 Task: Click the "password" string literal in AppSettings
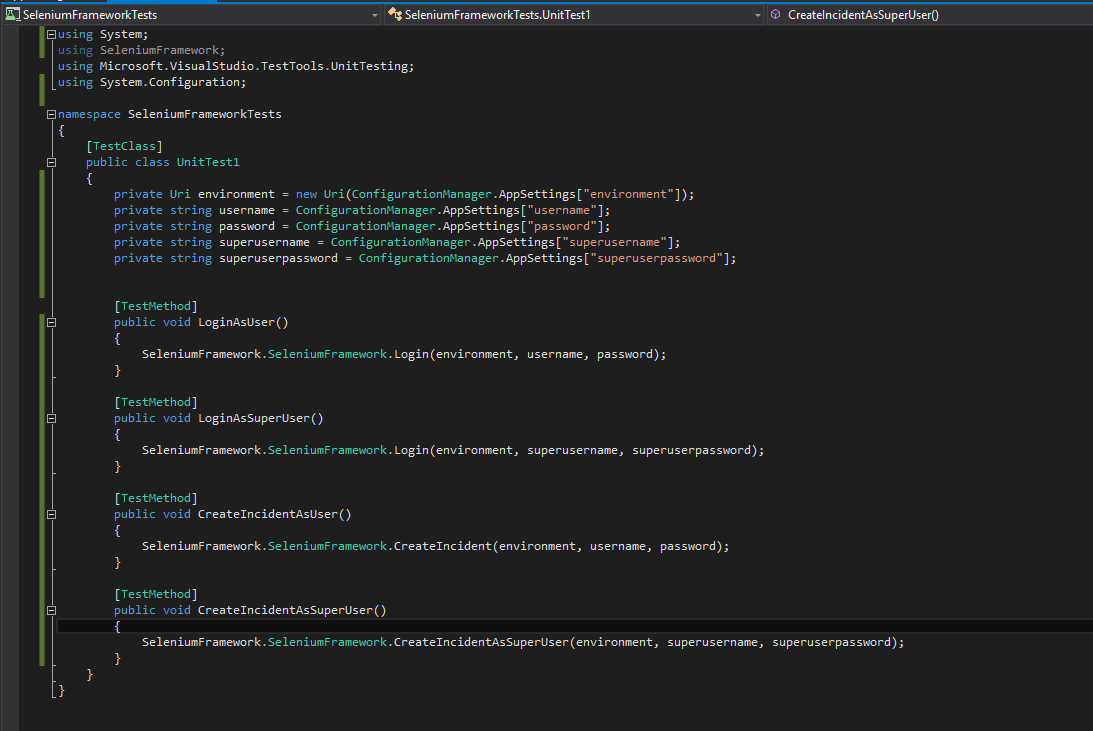point(562,226)
